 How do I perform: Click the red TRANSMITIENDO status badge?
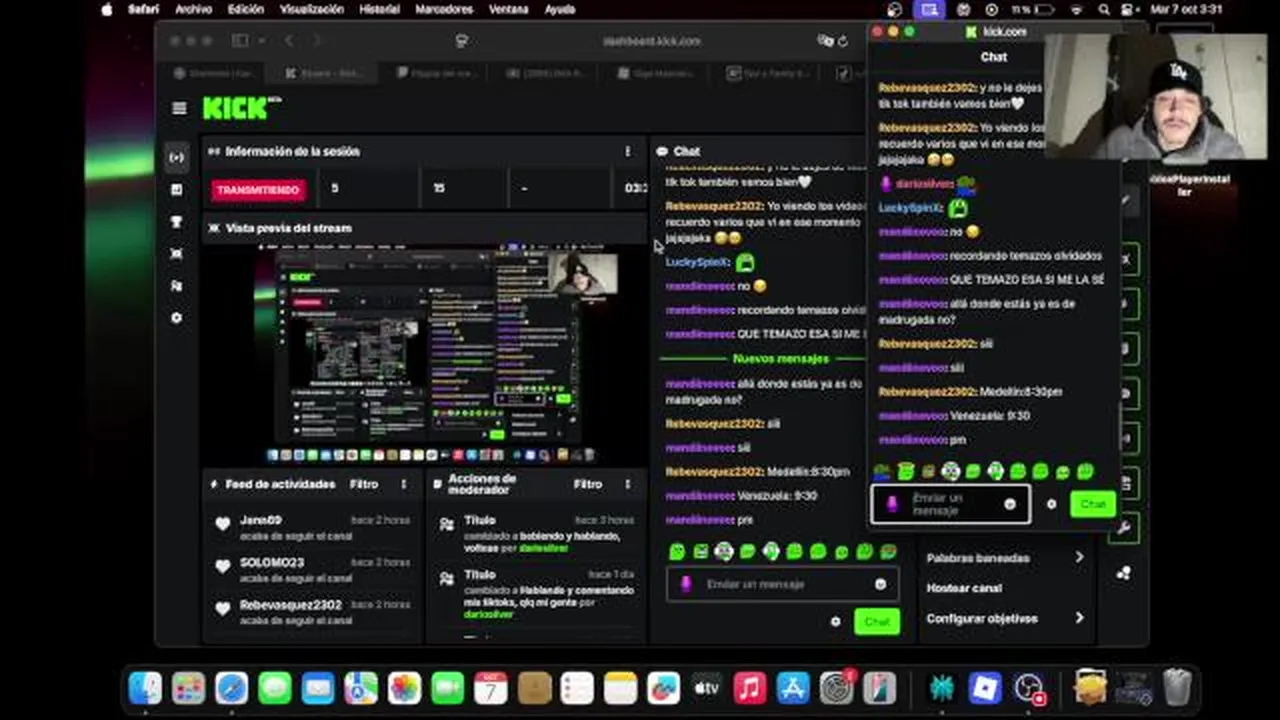(258, 190)
